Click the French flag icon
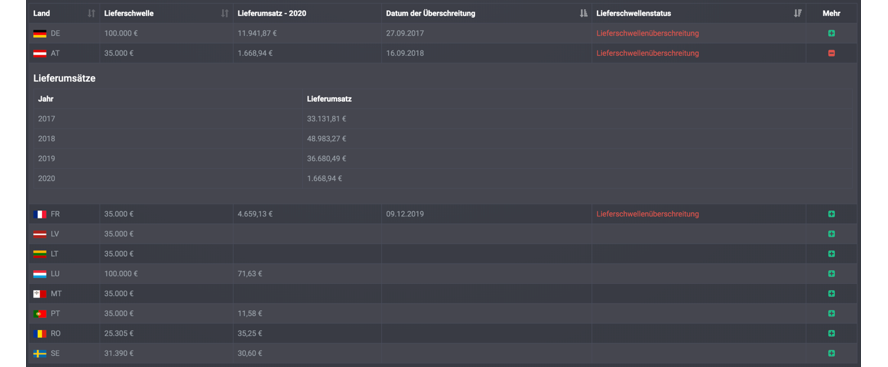 pyautogui.click(x=40, y=215)
